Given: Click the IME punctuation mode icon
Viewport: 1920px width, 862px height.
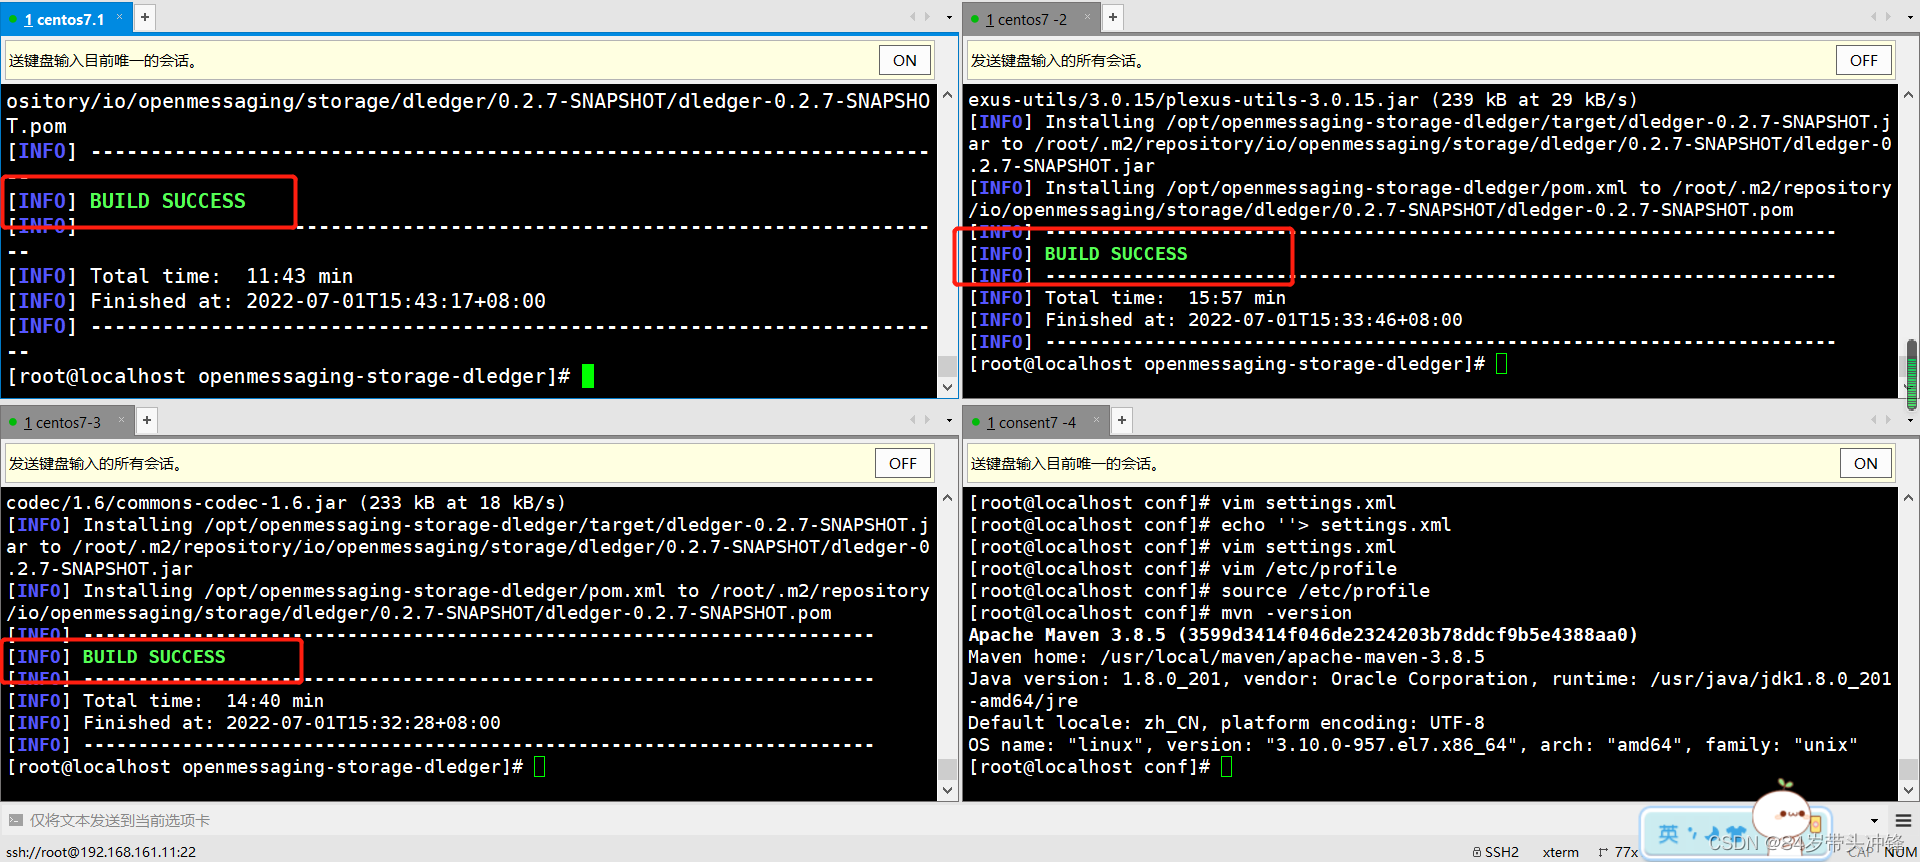Looking at the screenshot, I should pyautogui.click(x=1693, y=832).
